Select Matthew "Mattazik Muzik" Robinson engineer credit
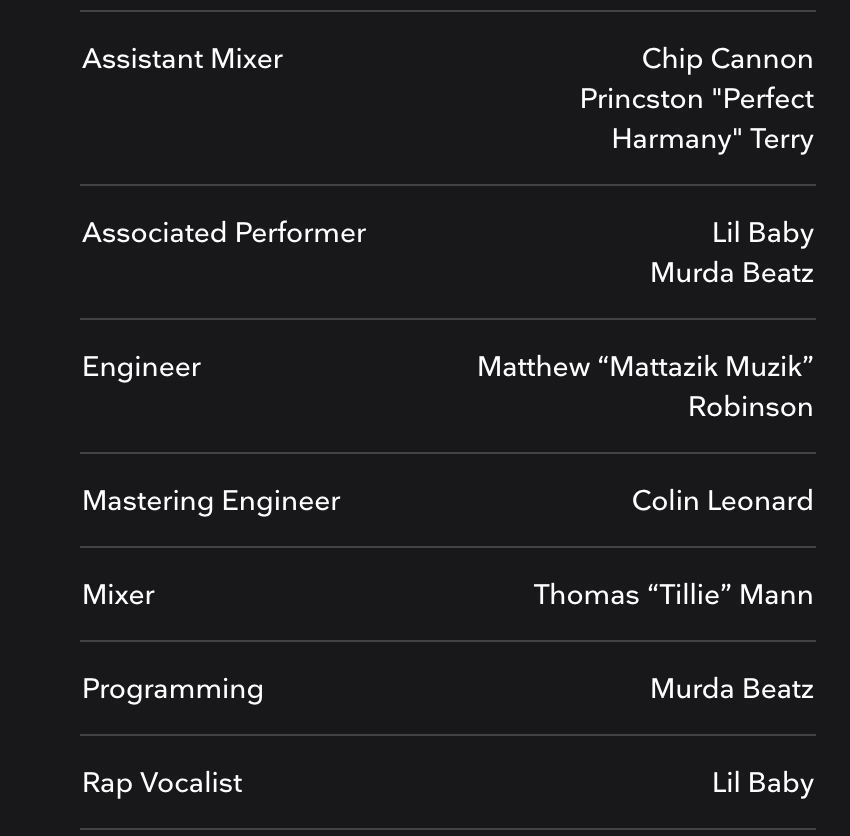The height and width of the screenshot is (836, 850). coord(645,387)
